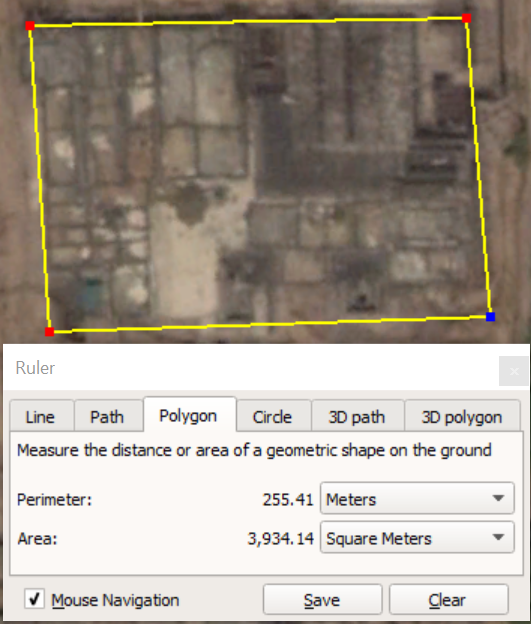Image resolution: width=531 pixels, height=624 pixels.
Task: Click the Area label
Action: [37, 539]
